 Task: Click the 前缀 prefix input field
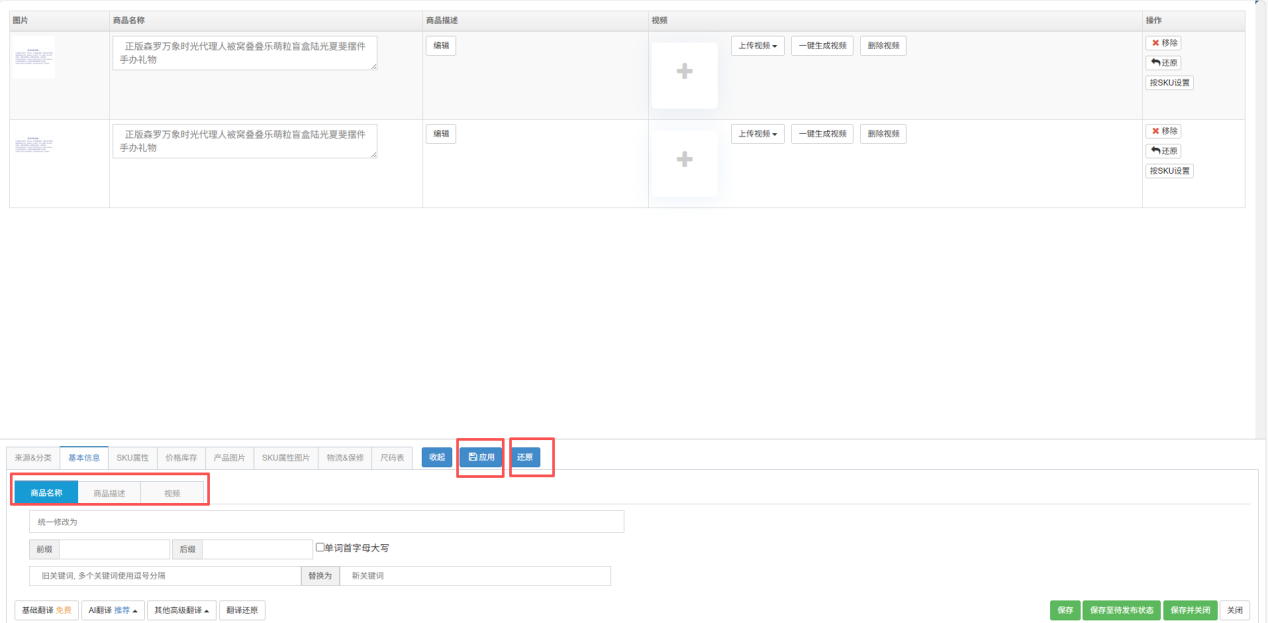(114, 549)
